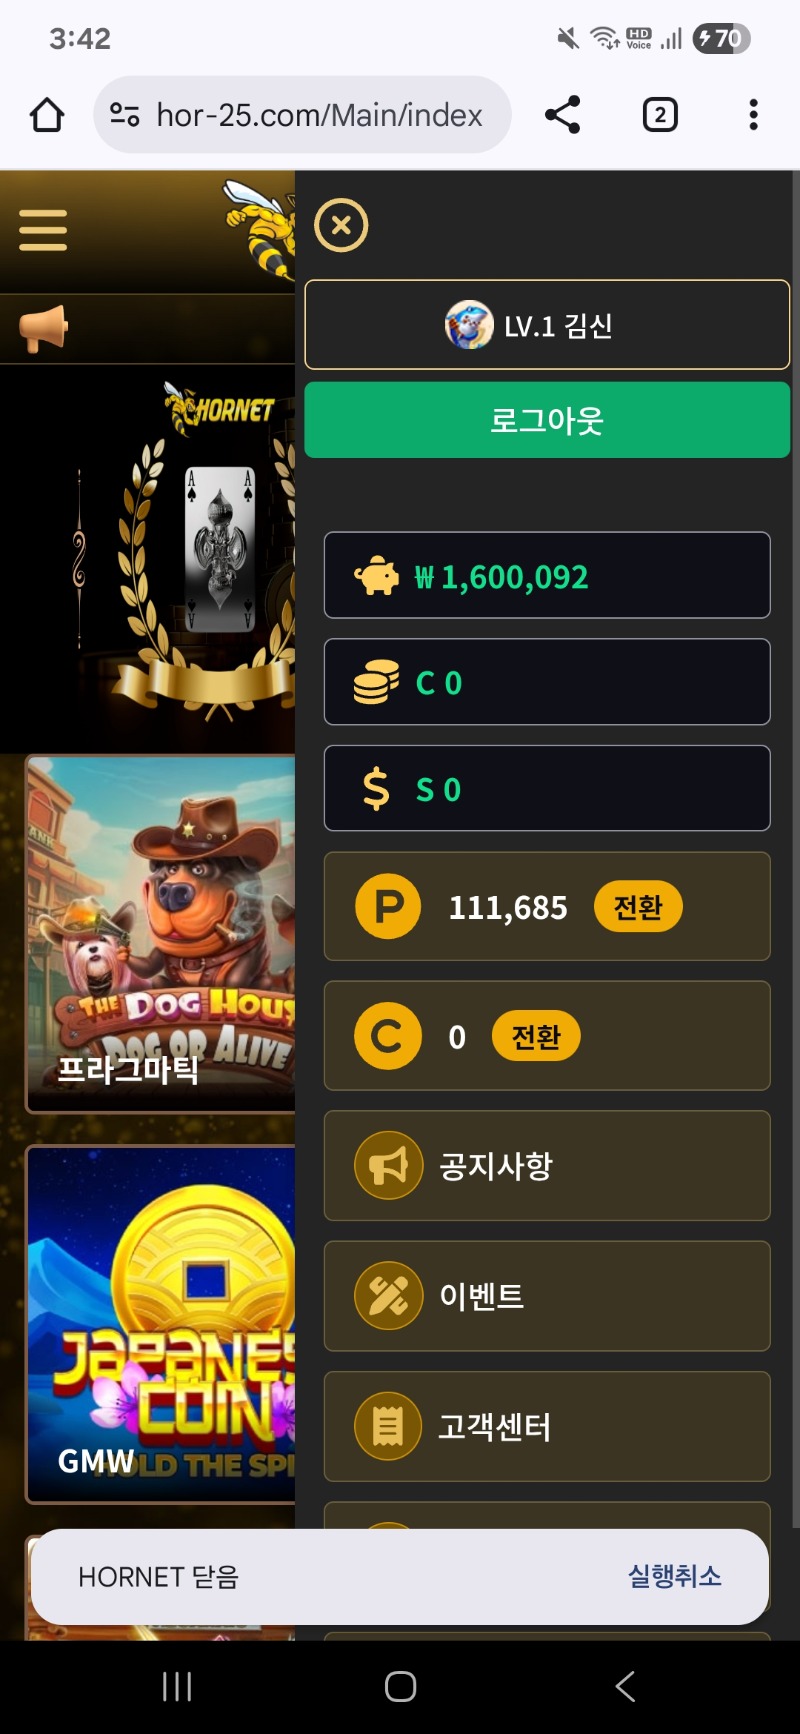Tap the yellow P point icon
This screenshot has height=1734, width=800.
388,906
